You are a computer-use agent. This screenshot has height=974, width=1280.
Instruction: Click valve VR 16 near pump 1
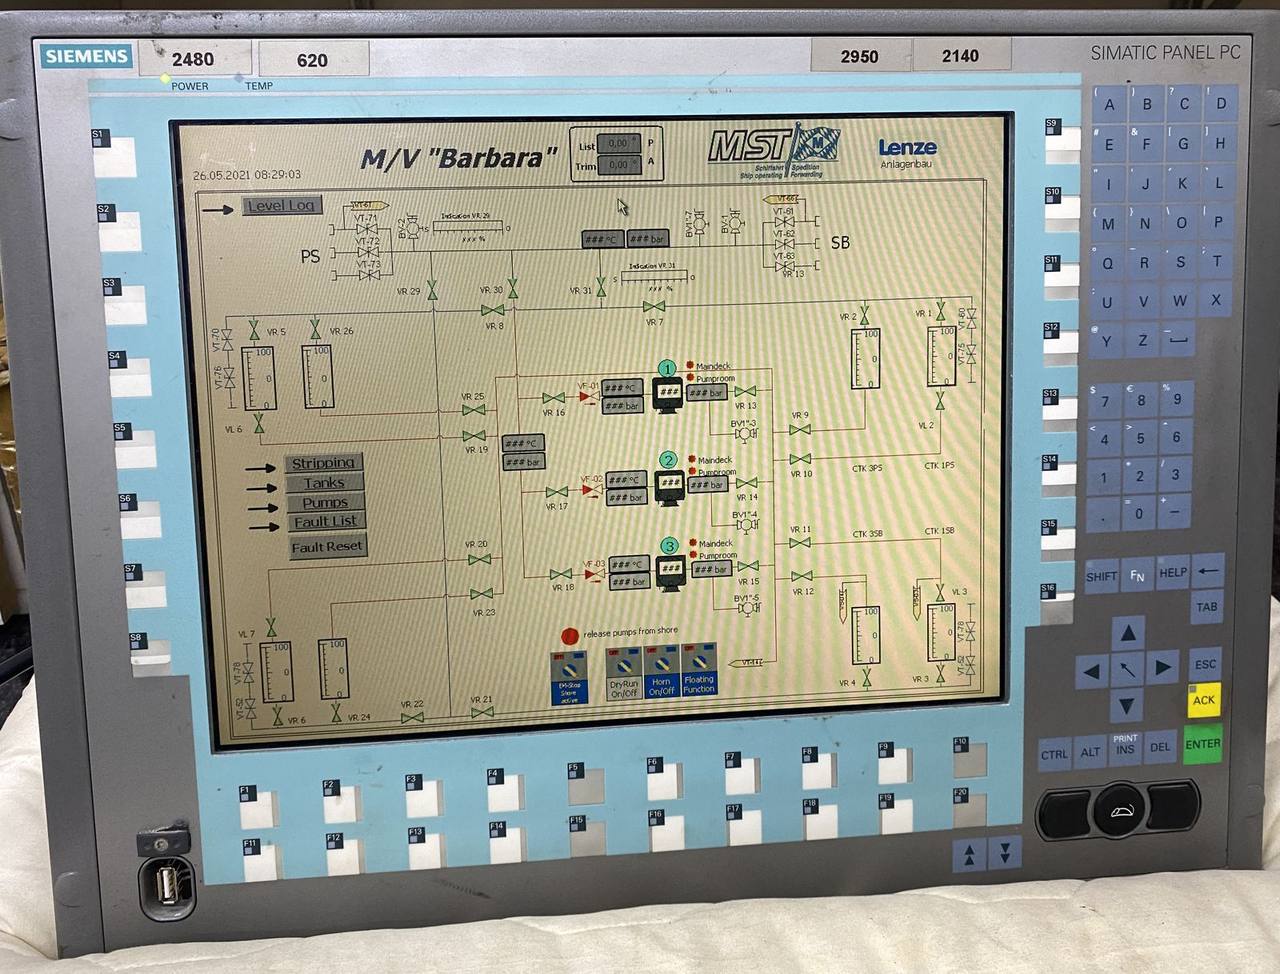pyautogui.click(x=553, y=398)
